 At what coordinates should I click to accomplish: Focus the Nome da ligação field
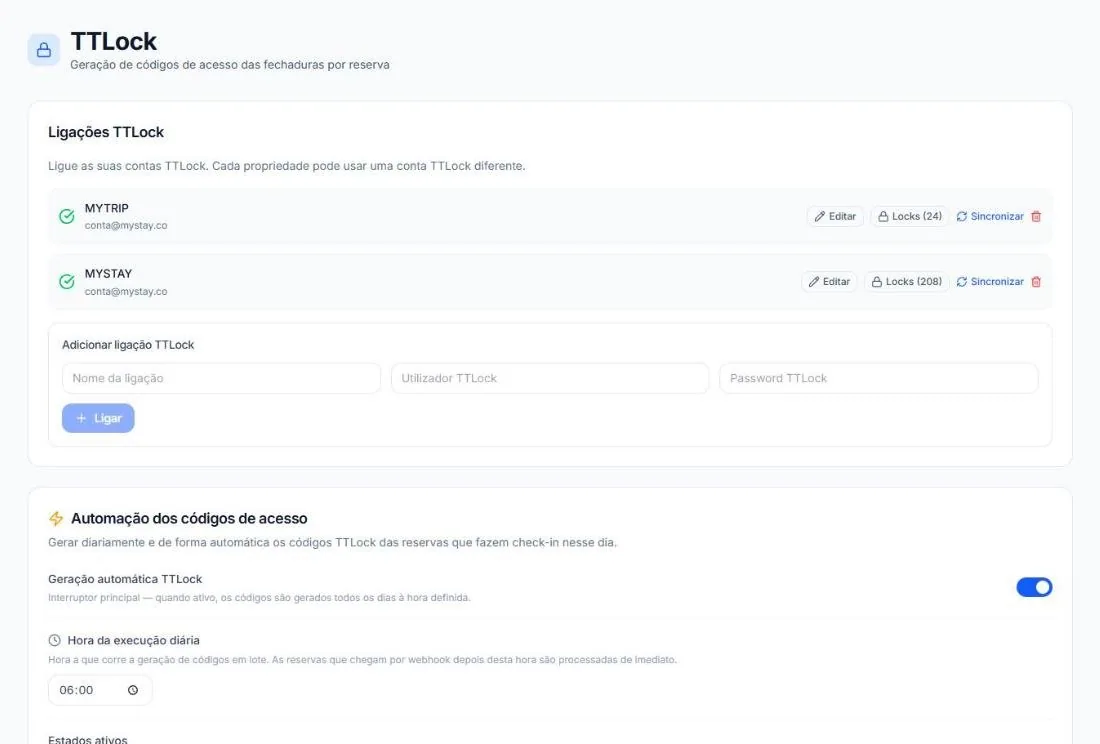point(221,379)
